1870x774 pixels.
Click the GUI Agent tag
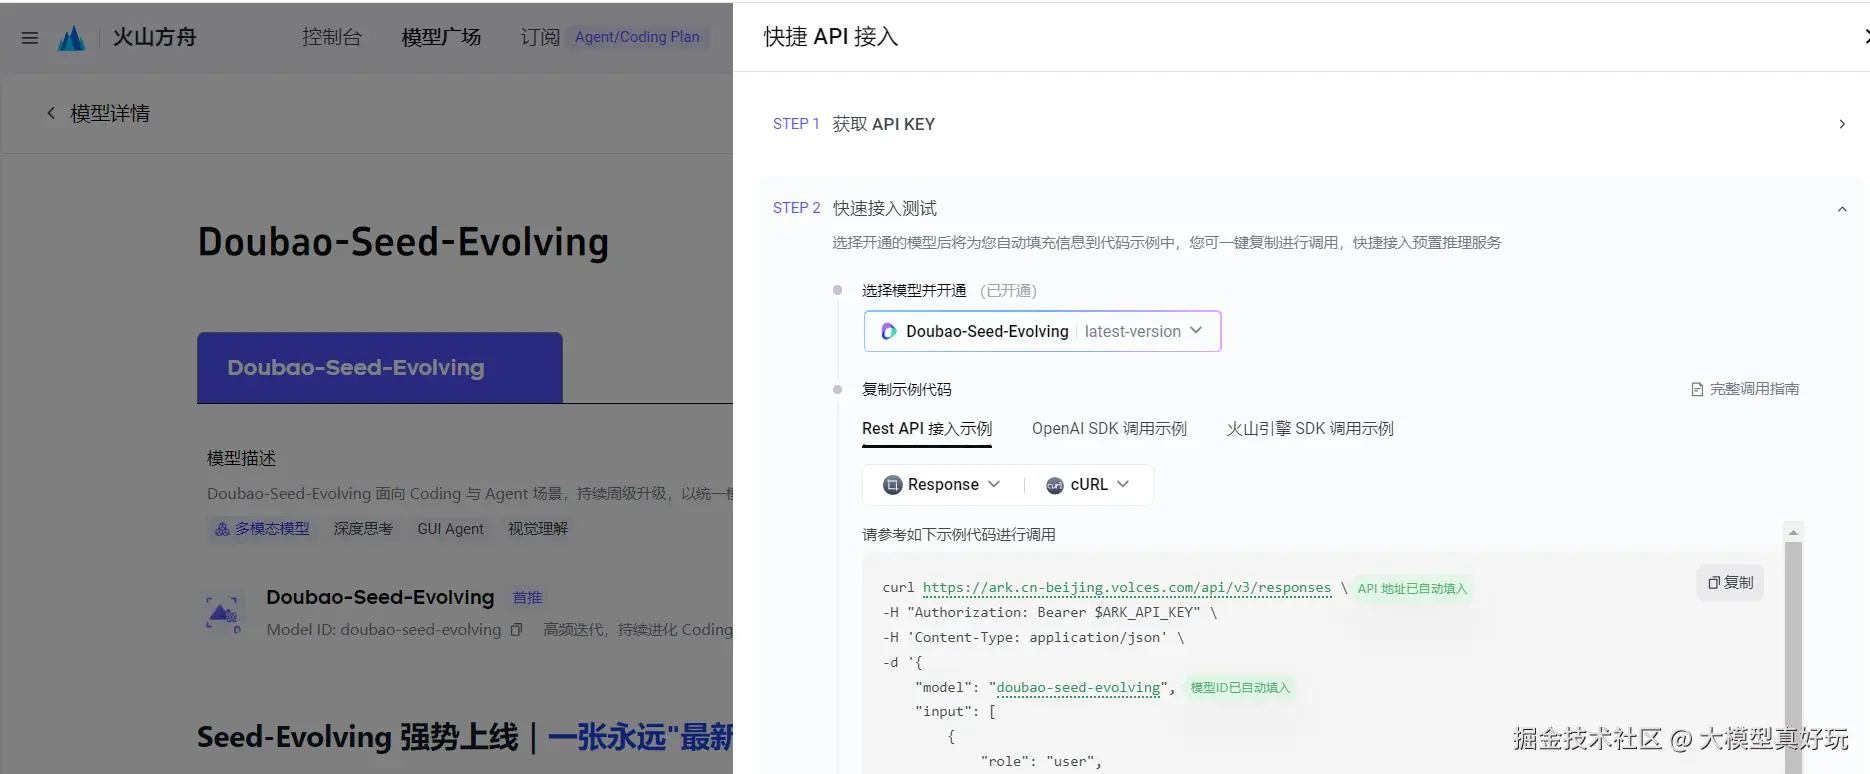click(x=450, y=528)
